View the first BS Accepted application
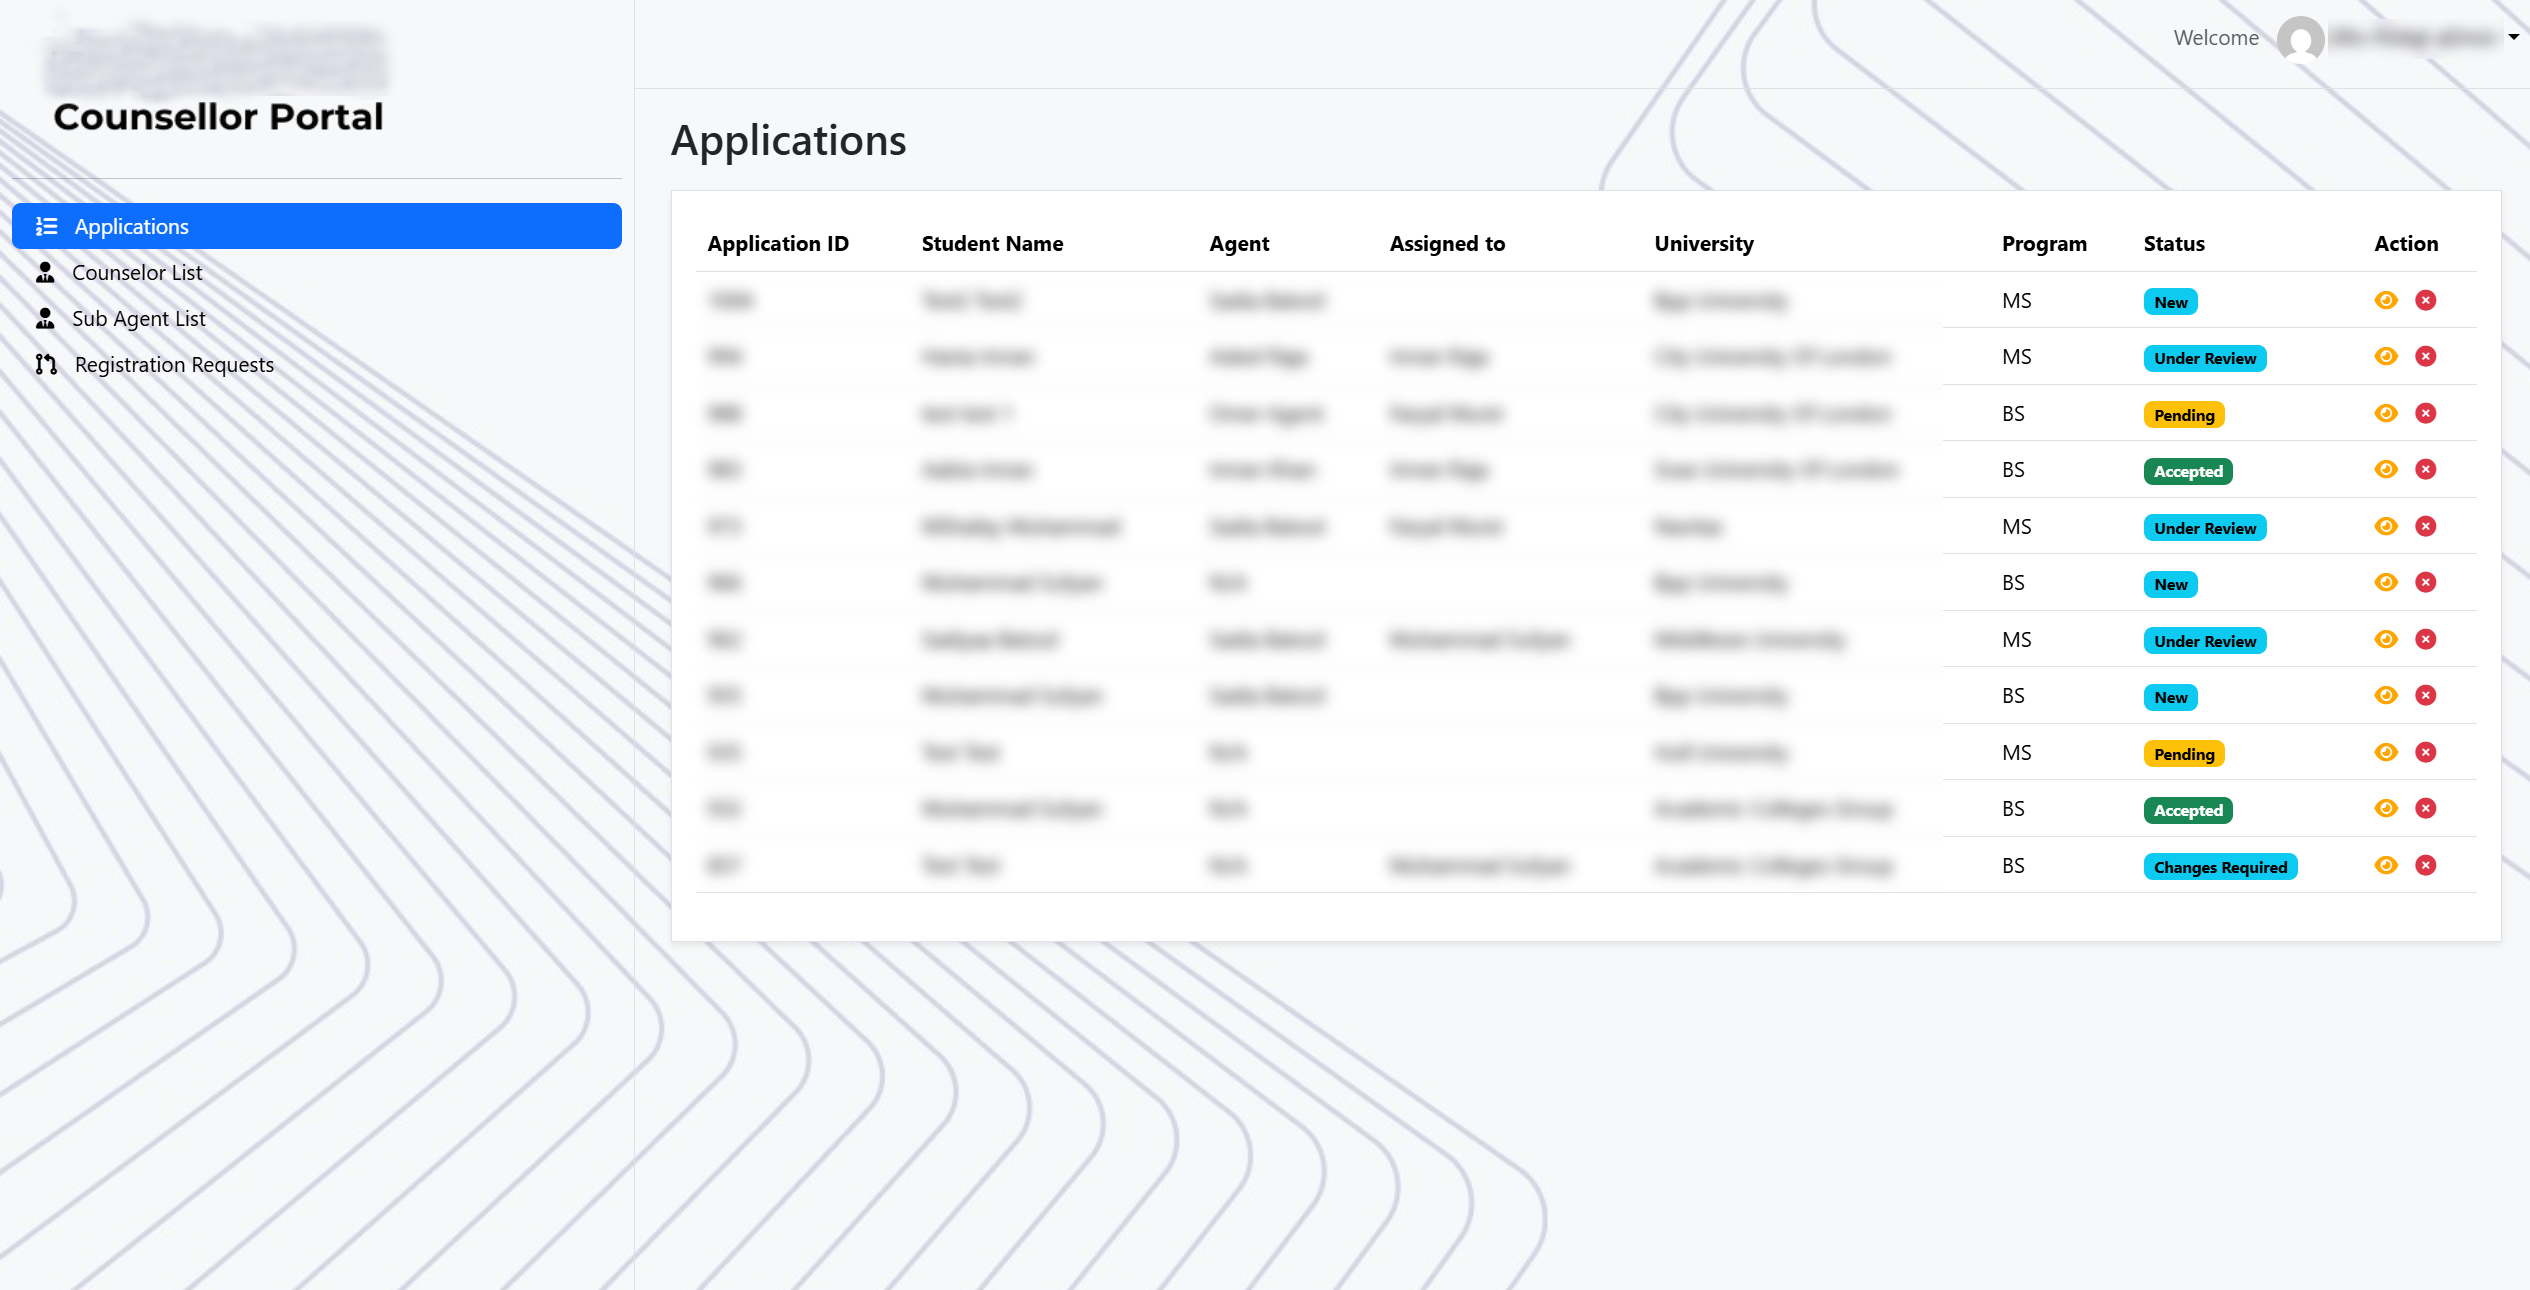 (x=2386, y=469)
